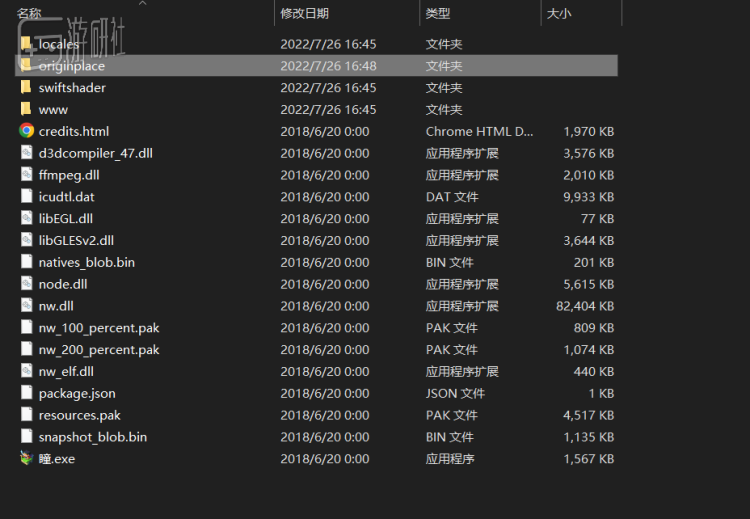
Task: Select the nw.dll file name
Action: [x=56, y=306]
